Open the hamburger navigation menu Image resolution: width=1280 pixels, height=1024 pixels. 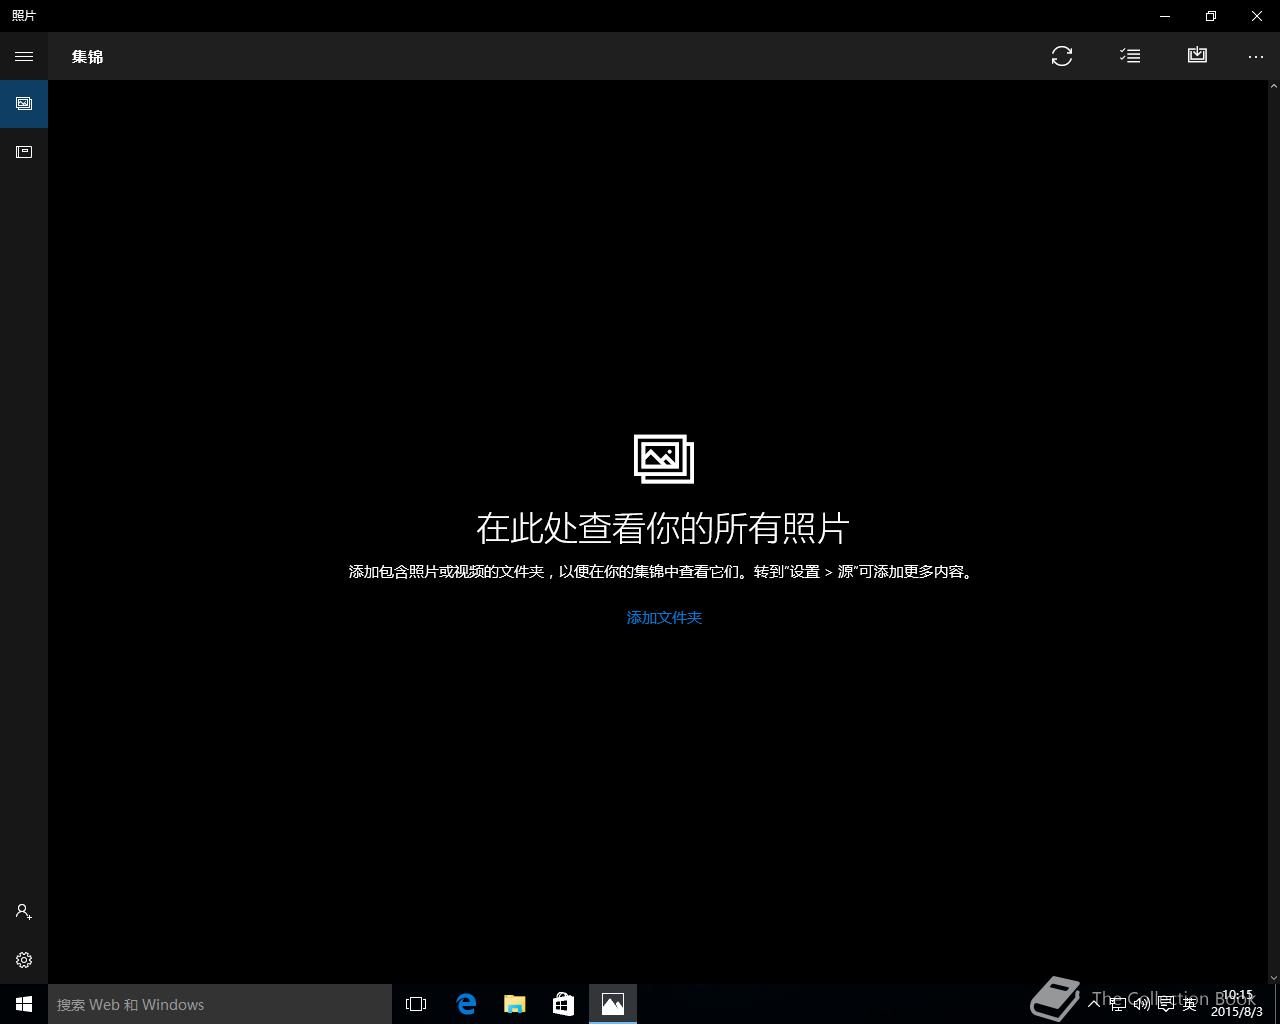click(24, 56)
